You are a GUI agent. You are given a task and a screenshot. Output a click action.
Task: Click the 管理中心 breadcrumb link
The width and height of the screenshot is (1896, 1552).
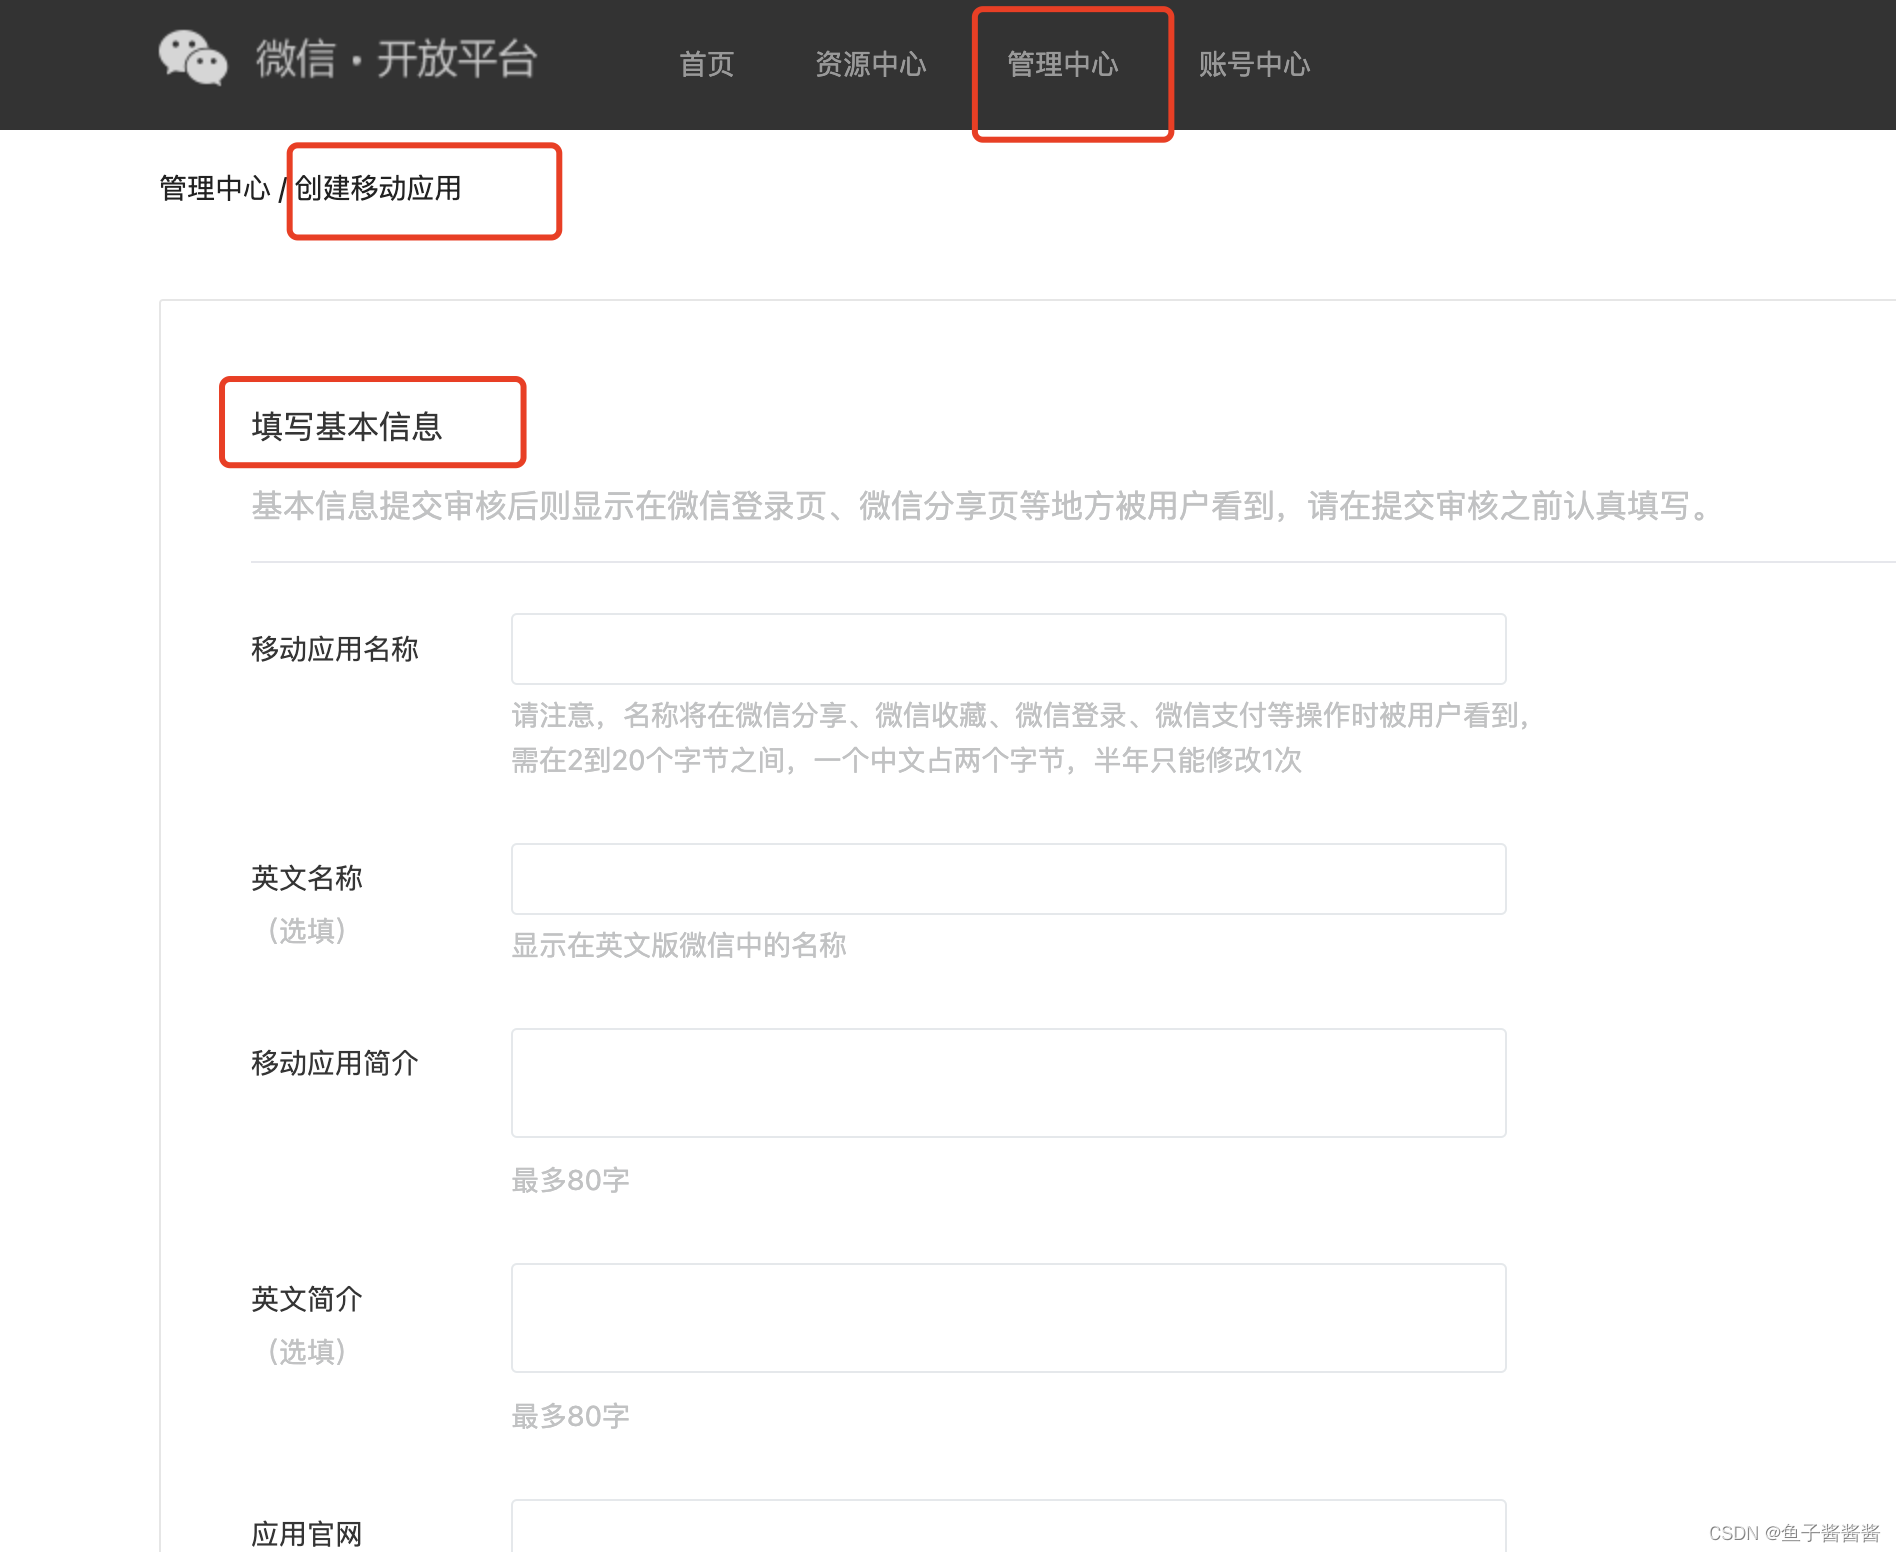pyautogui.click(x=214, y=188)
